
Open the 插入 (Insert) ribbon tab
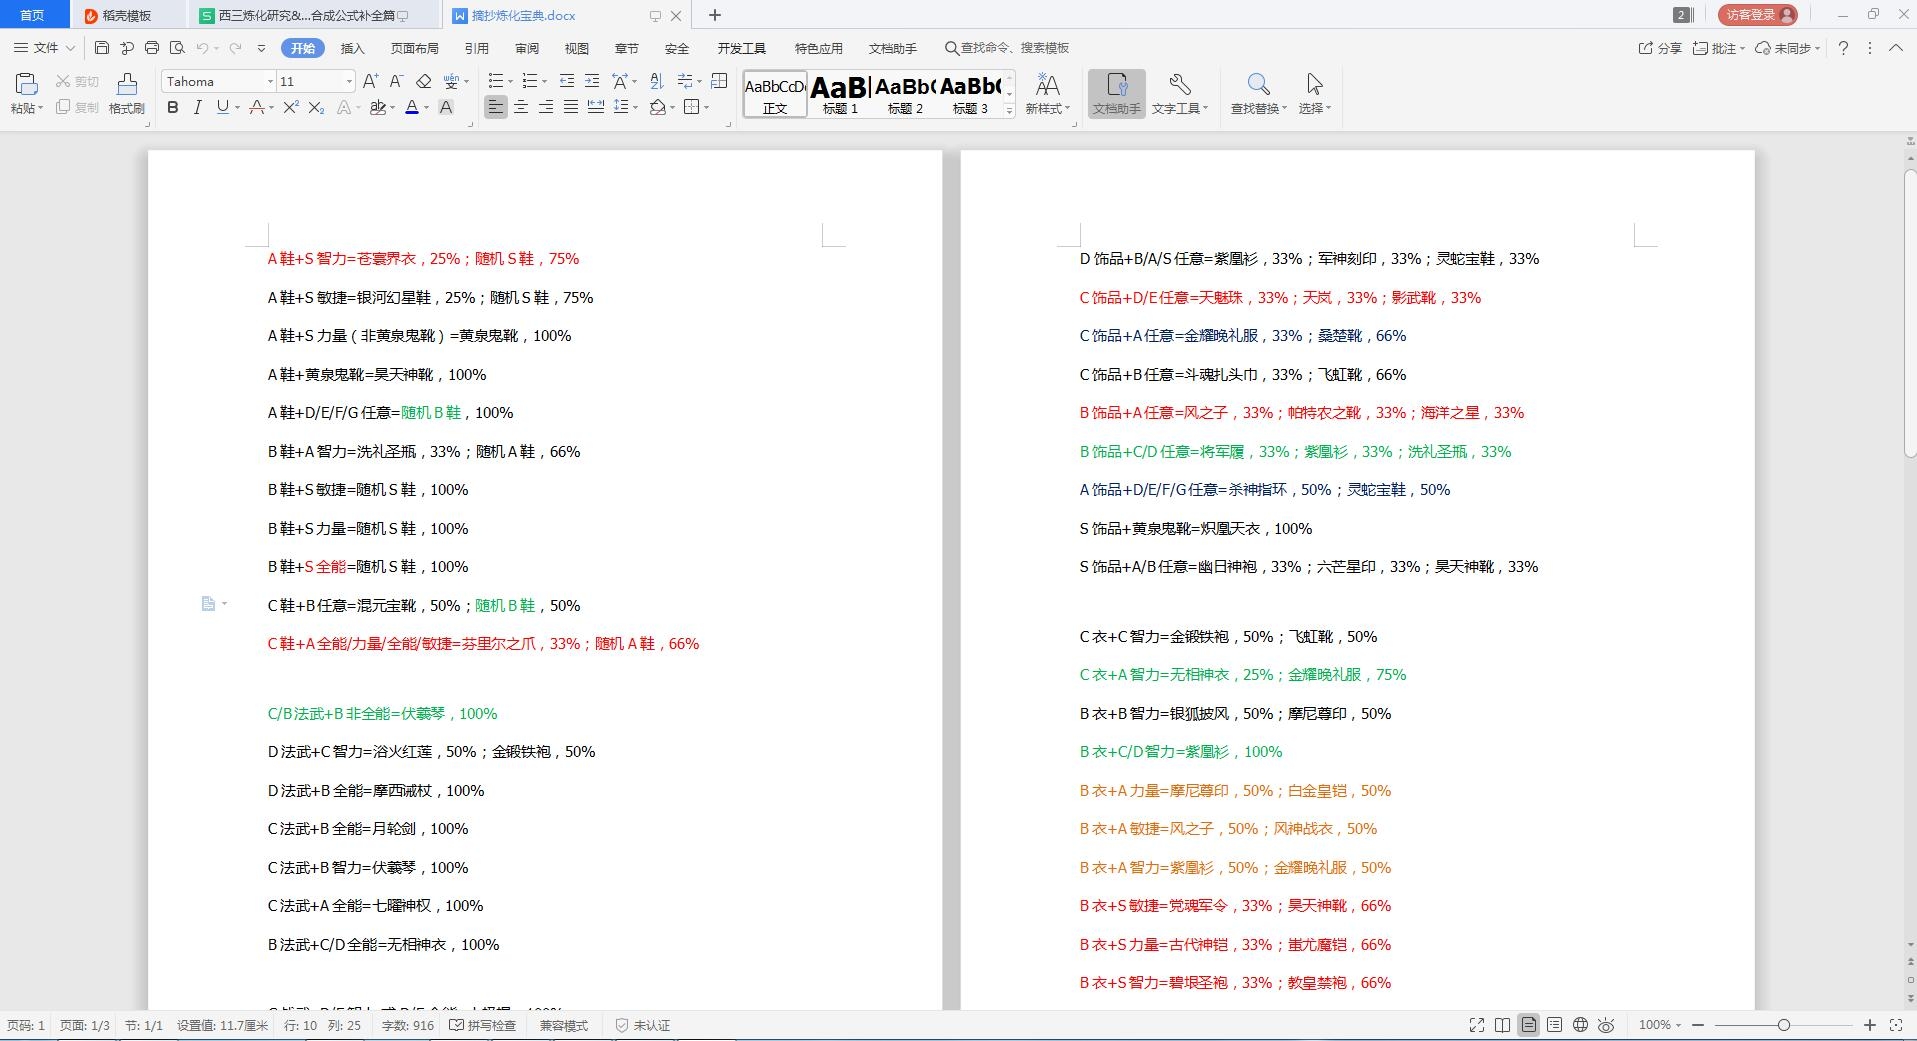(352, 48)
